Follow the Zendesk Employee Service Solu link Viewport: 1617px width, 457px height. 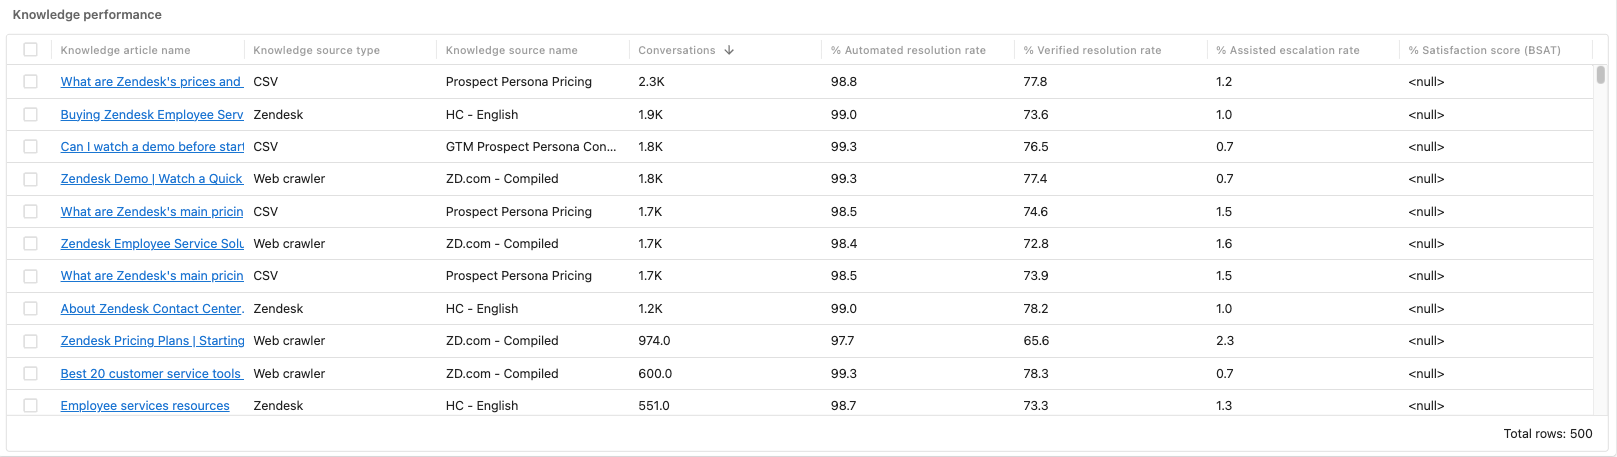click(152, 244)
